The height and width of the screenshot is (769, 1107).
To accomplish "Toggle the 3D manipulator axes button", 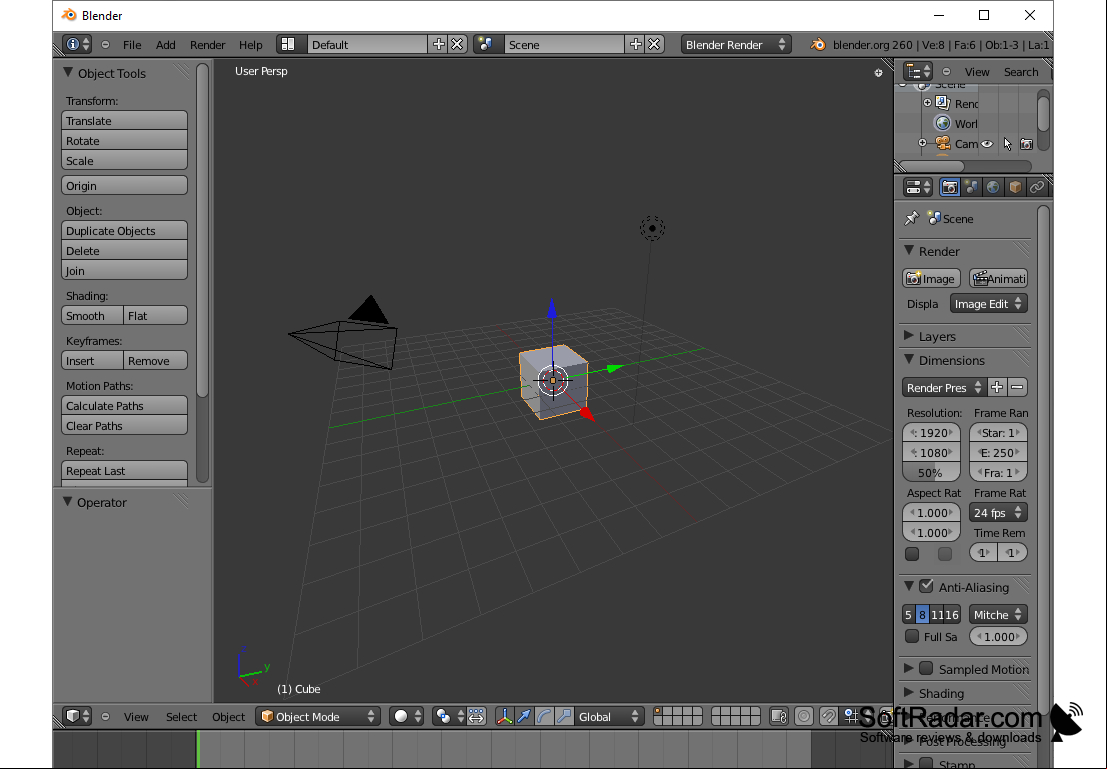I will click(x=504, y=716).
